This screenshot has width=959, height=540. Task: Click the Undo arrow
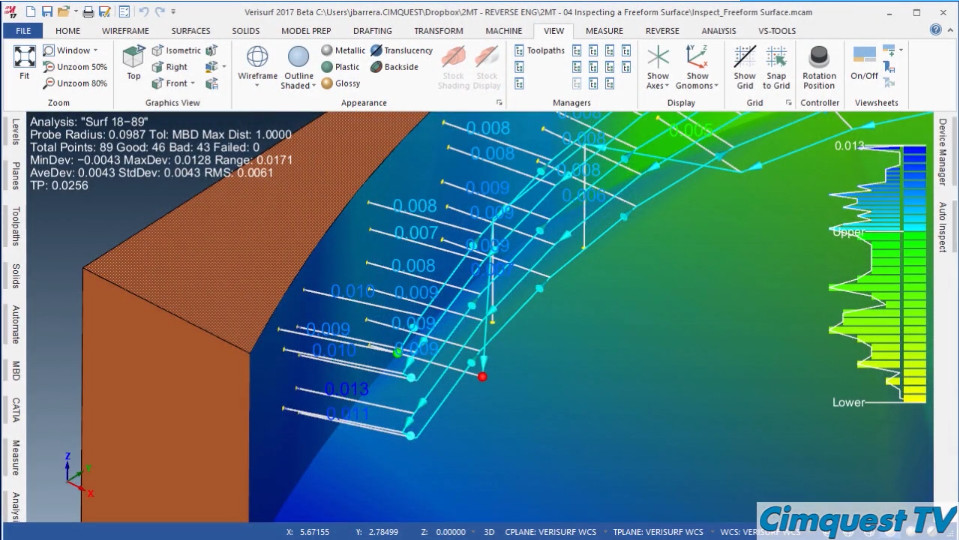143,12
